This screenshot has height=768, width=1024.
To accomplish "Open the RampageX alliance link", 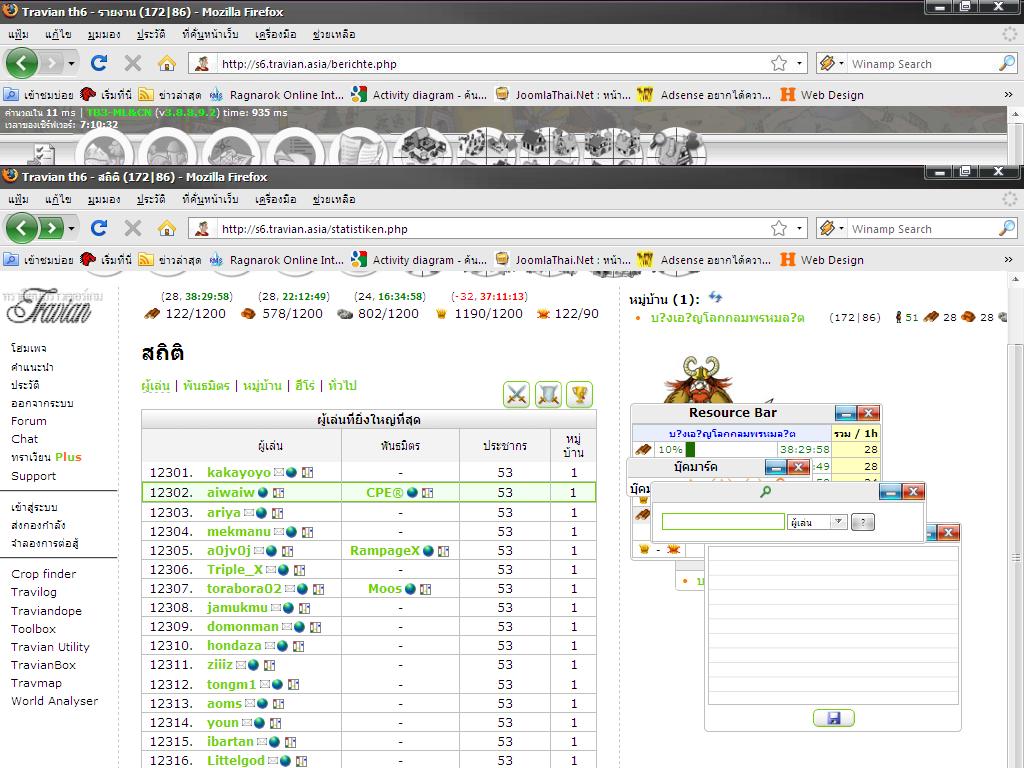I will pos(385,551).
